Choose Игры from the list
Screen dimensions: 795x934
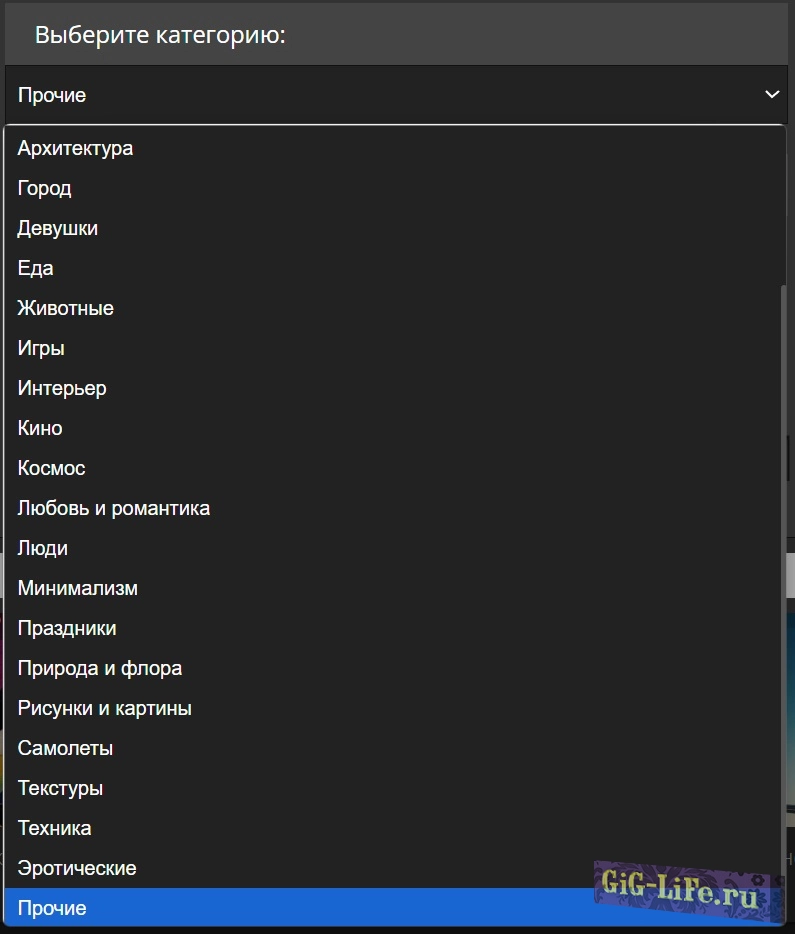click(x=41, y=348)
